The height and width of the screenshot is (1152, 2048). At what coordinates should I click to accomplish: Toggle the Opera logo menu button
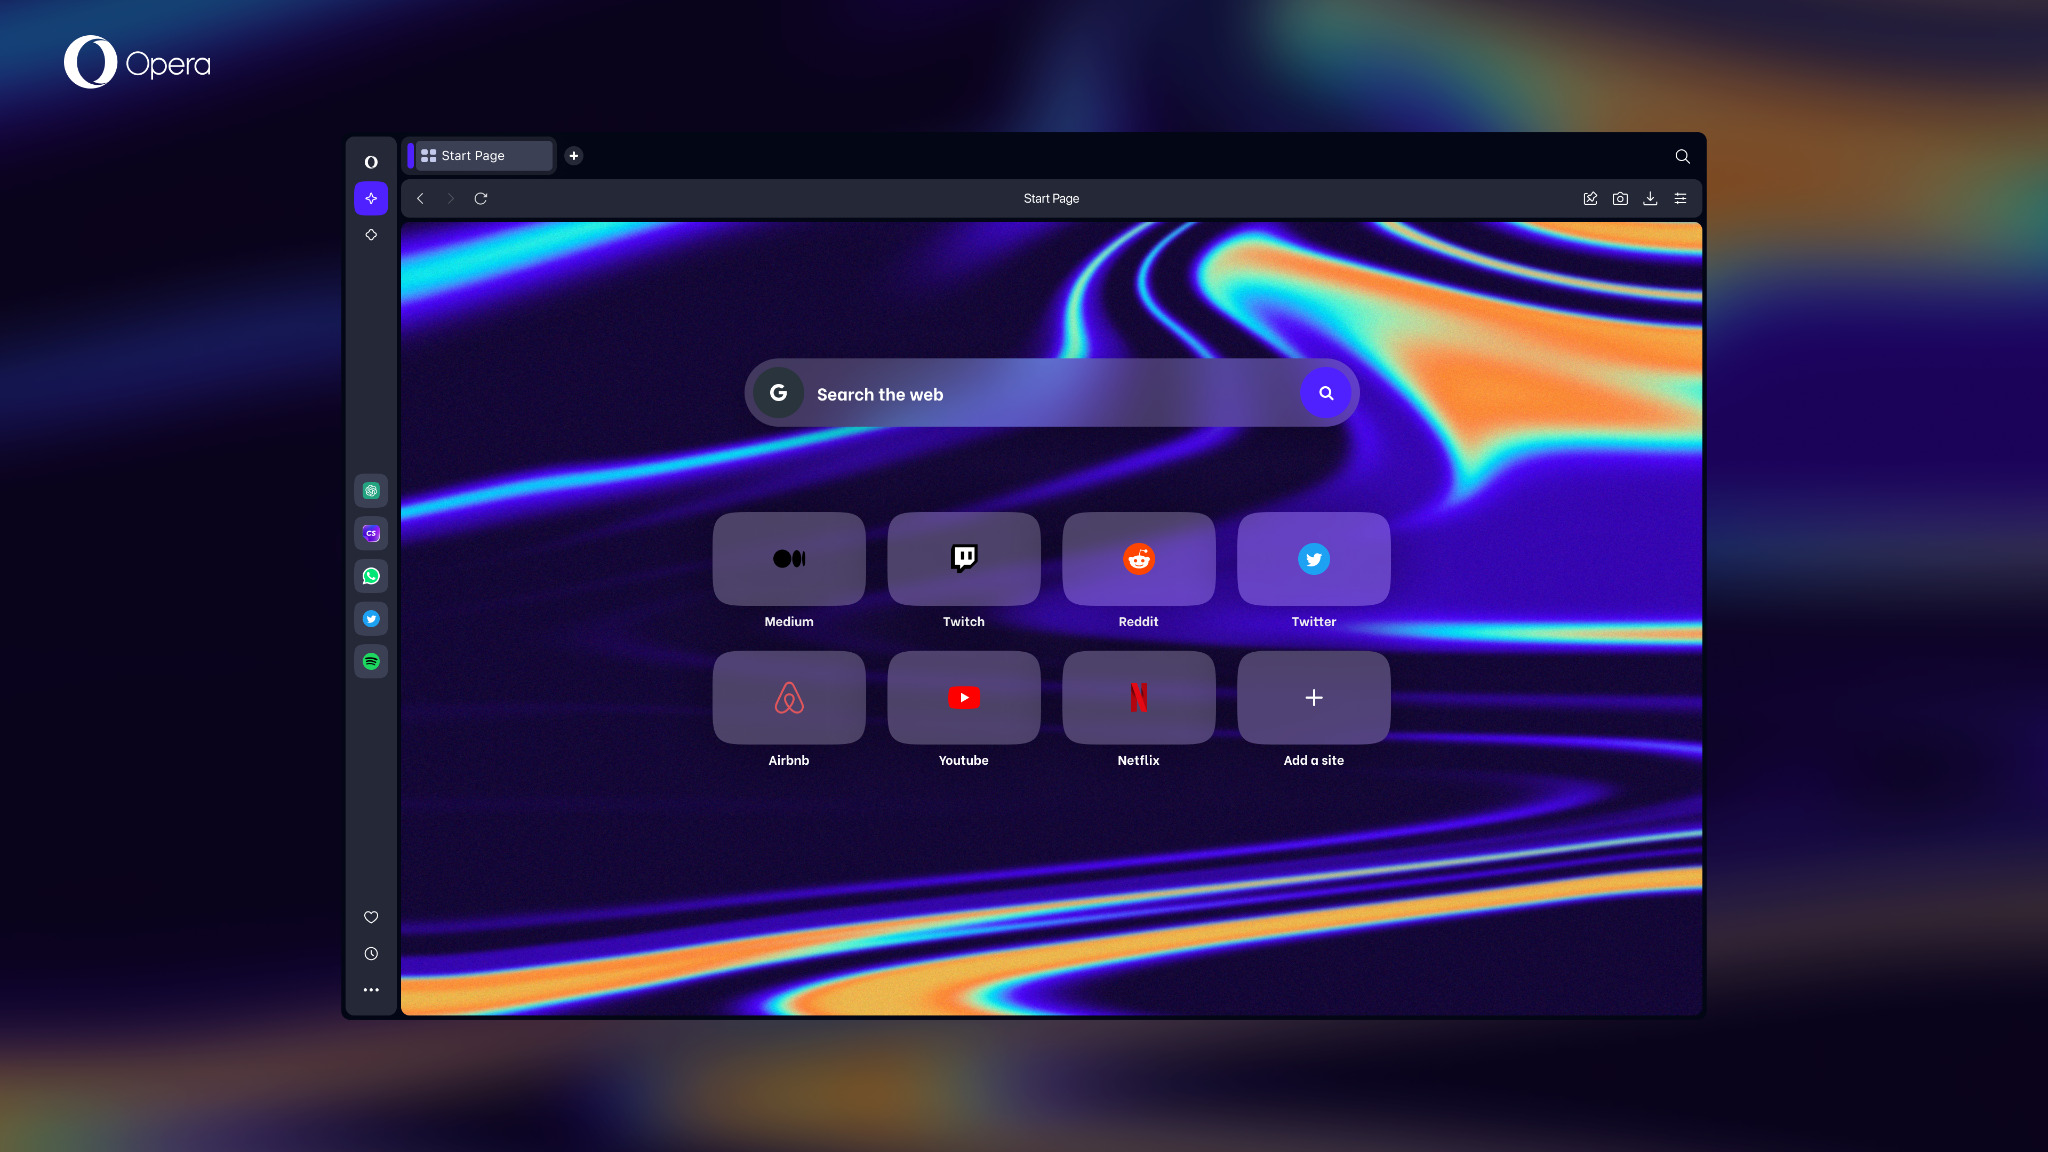point(370,160)
